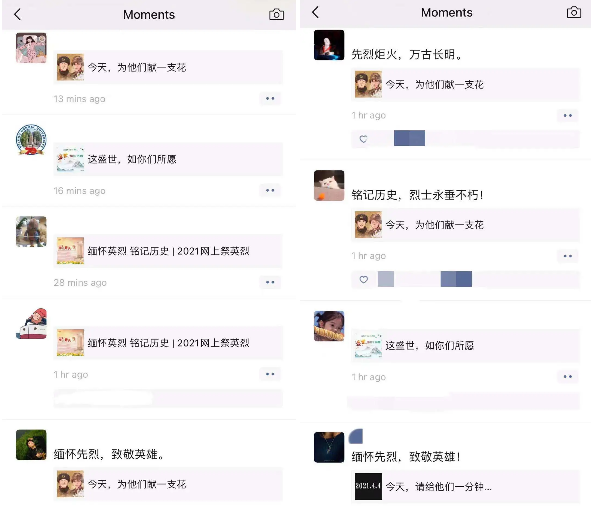
Task: Open first 缅怀英烈 铭记历史 2021网上祭英烈 link
Action: 168,251
